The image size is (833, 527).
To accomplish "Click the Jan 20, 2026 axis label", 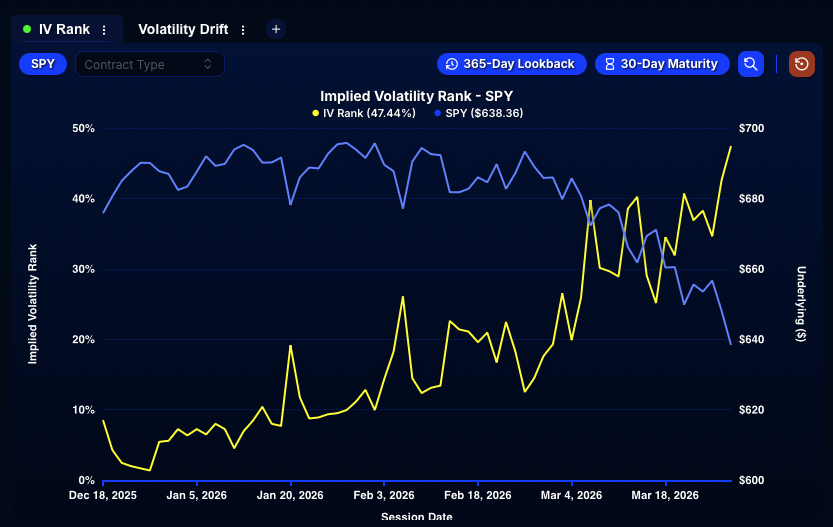I will (x=290, y=495).
